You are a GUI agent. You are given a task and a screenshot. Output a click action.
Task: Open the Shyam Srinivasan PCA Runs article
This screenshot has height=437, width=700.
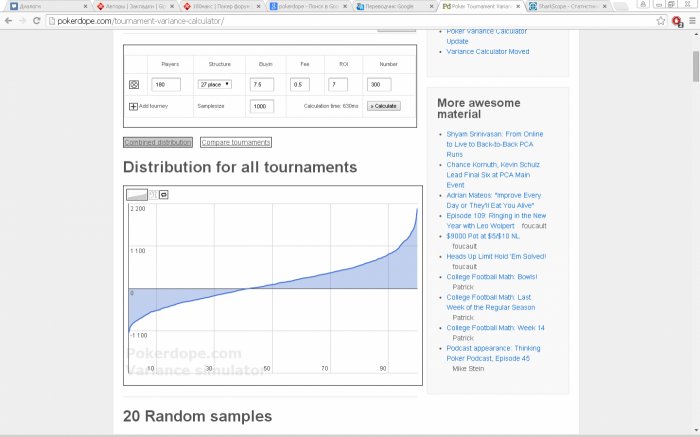pos(495,144)
